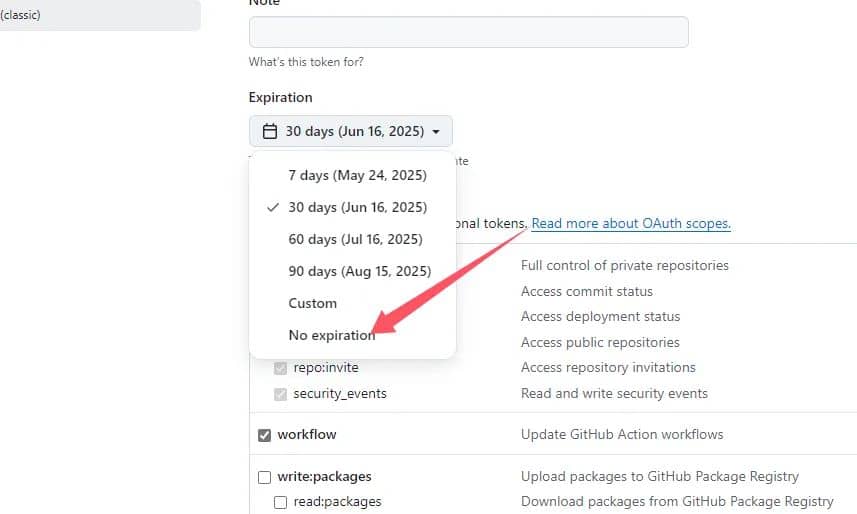Choose the 30 days (Jun 16, 2025) option
Image resolution: width=857 pixels, height=514 pixels.
(x=357, y=207)
